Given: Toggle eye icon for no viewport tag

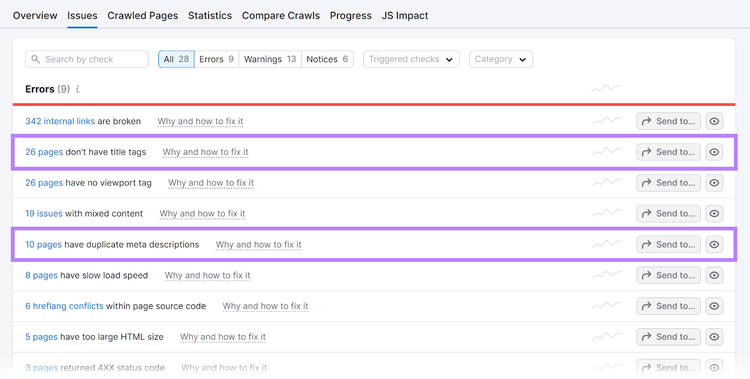Looking at the screenshot, I should point(714,183).
